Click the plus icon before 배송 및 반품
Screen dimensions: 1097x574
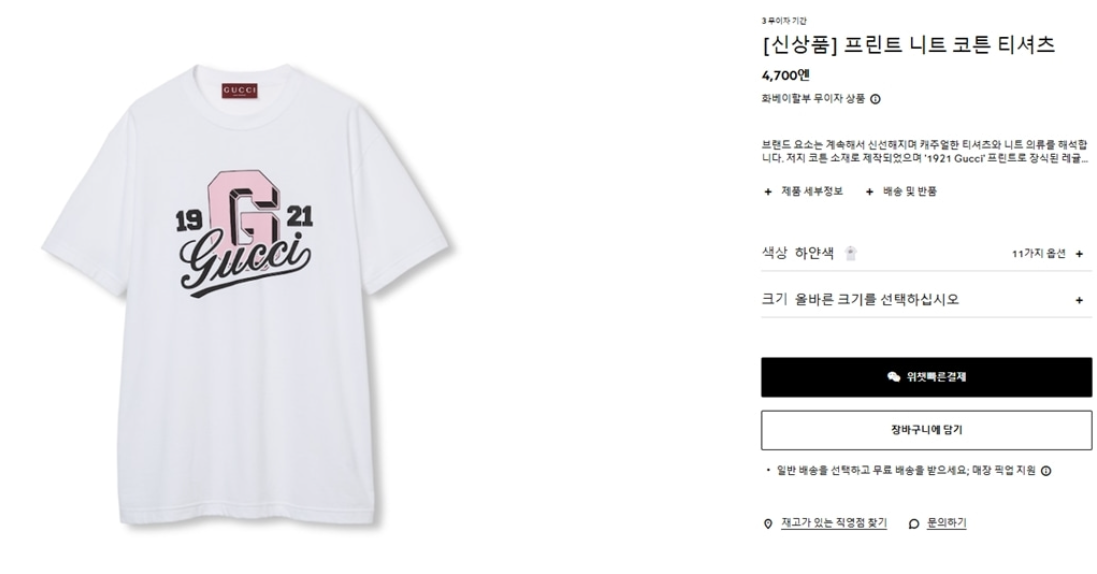(x=870, y=192)
